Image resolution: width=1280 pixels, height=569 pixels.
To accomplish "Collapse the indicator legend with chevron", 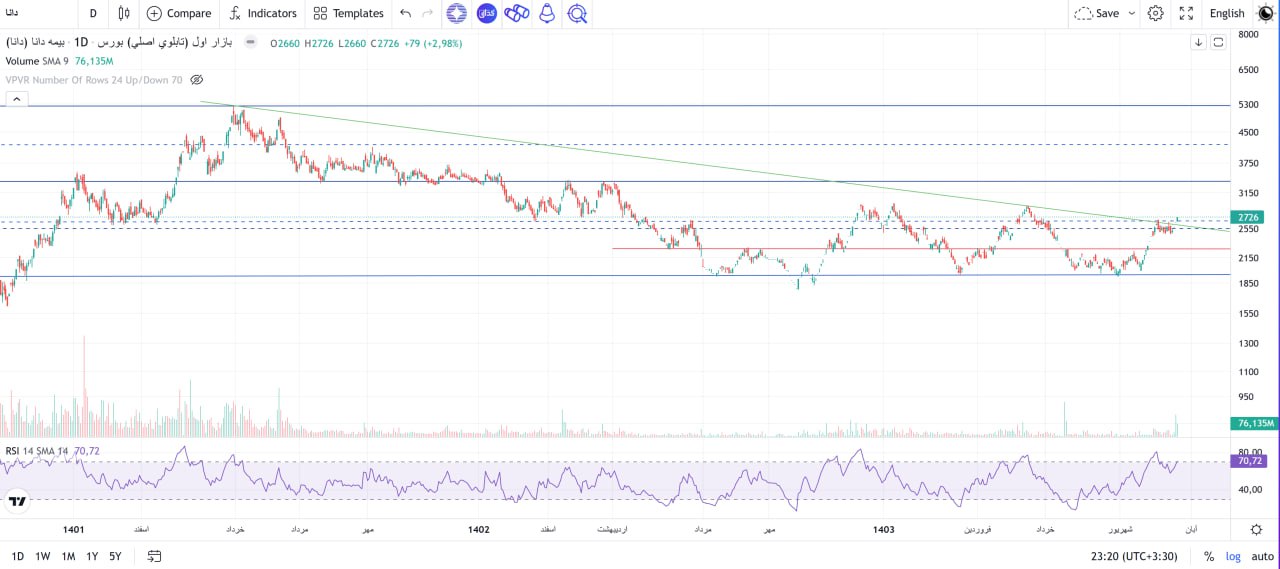I will tap(17, 99).
